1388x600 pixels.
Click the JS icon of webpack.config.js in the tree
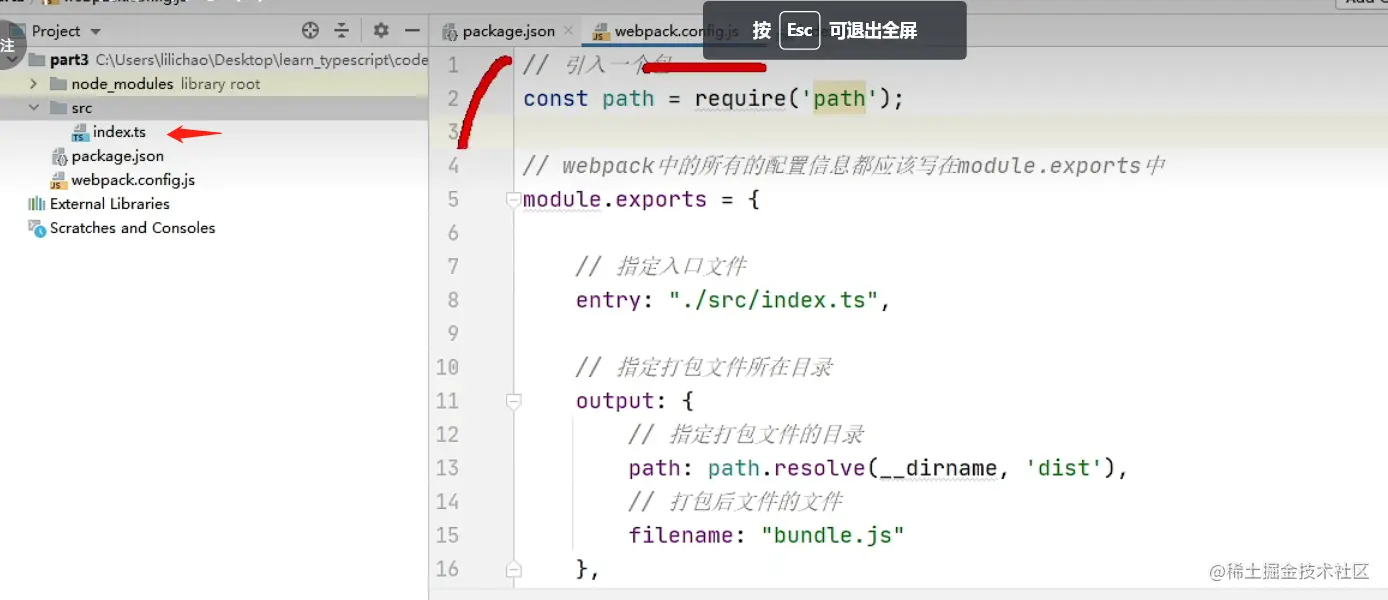tap(59, 180)
